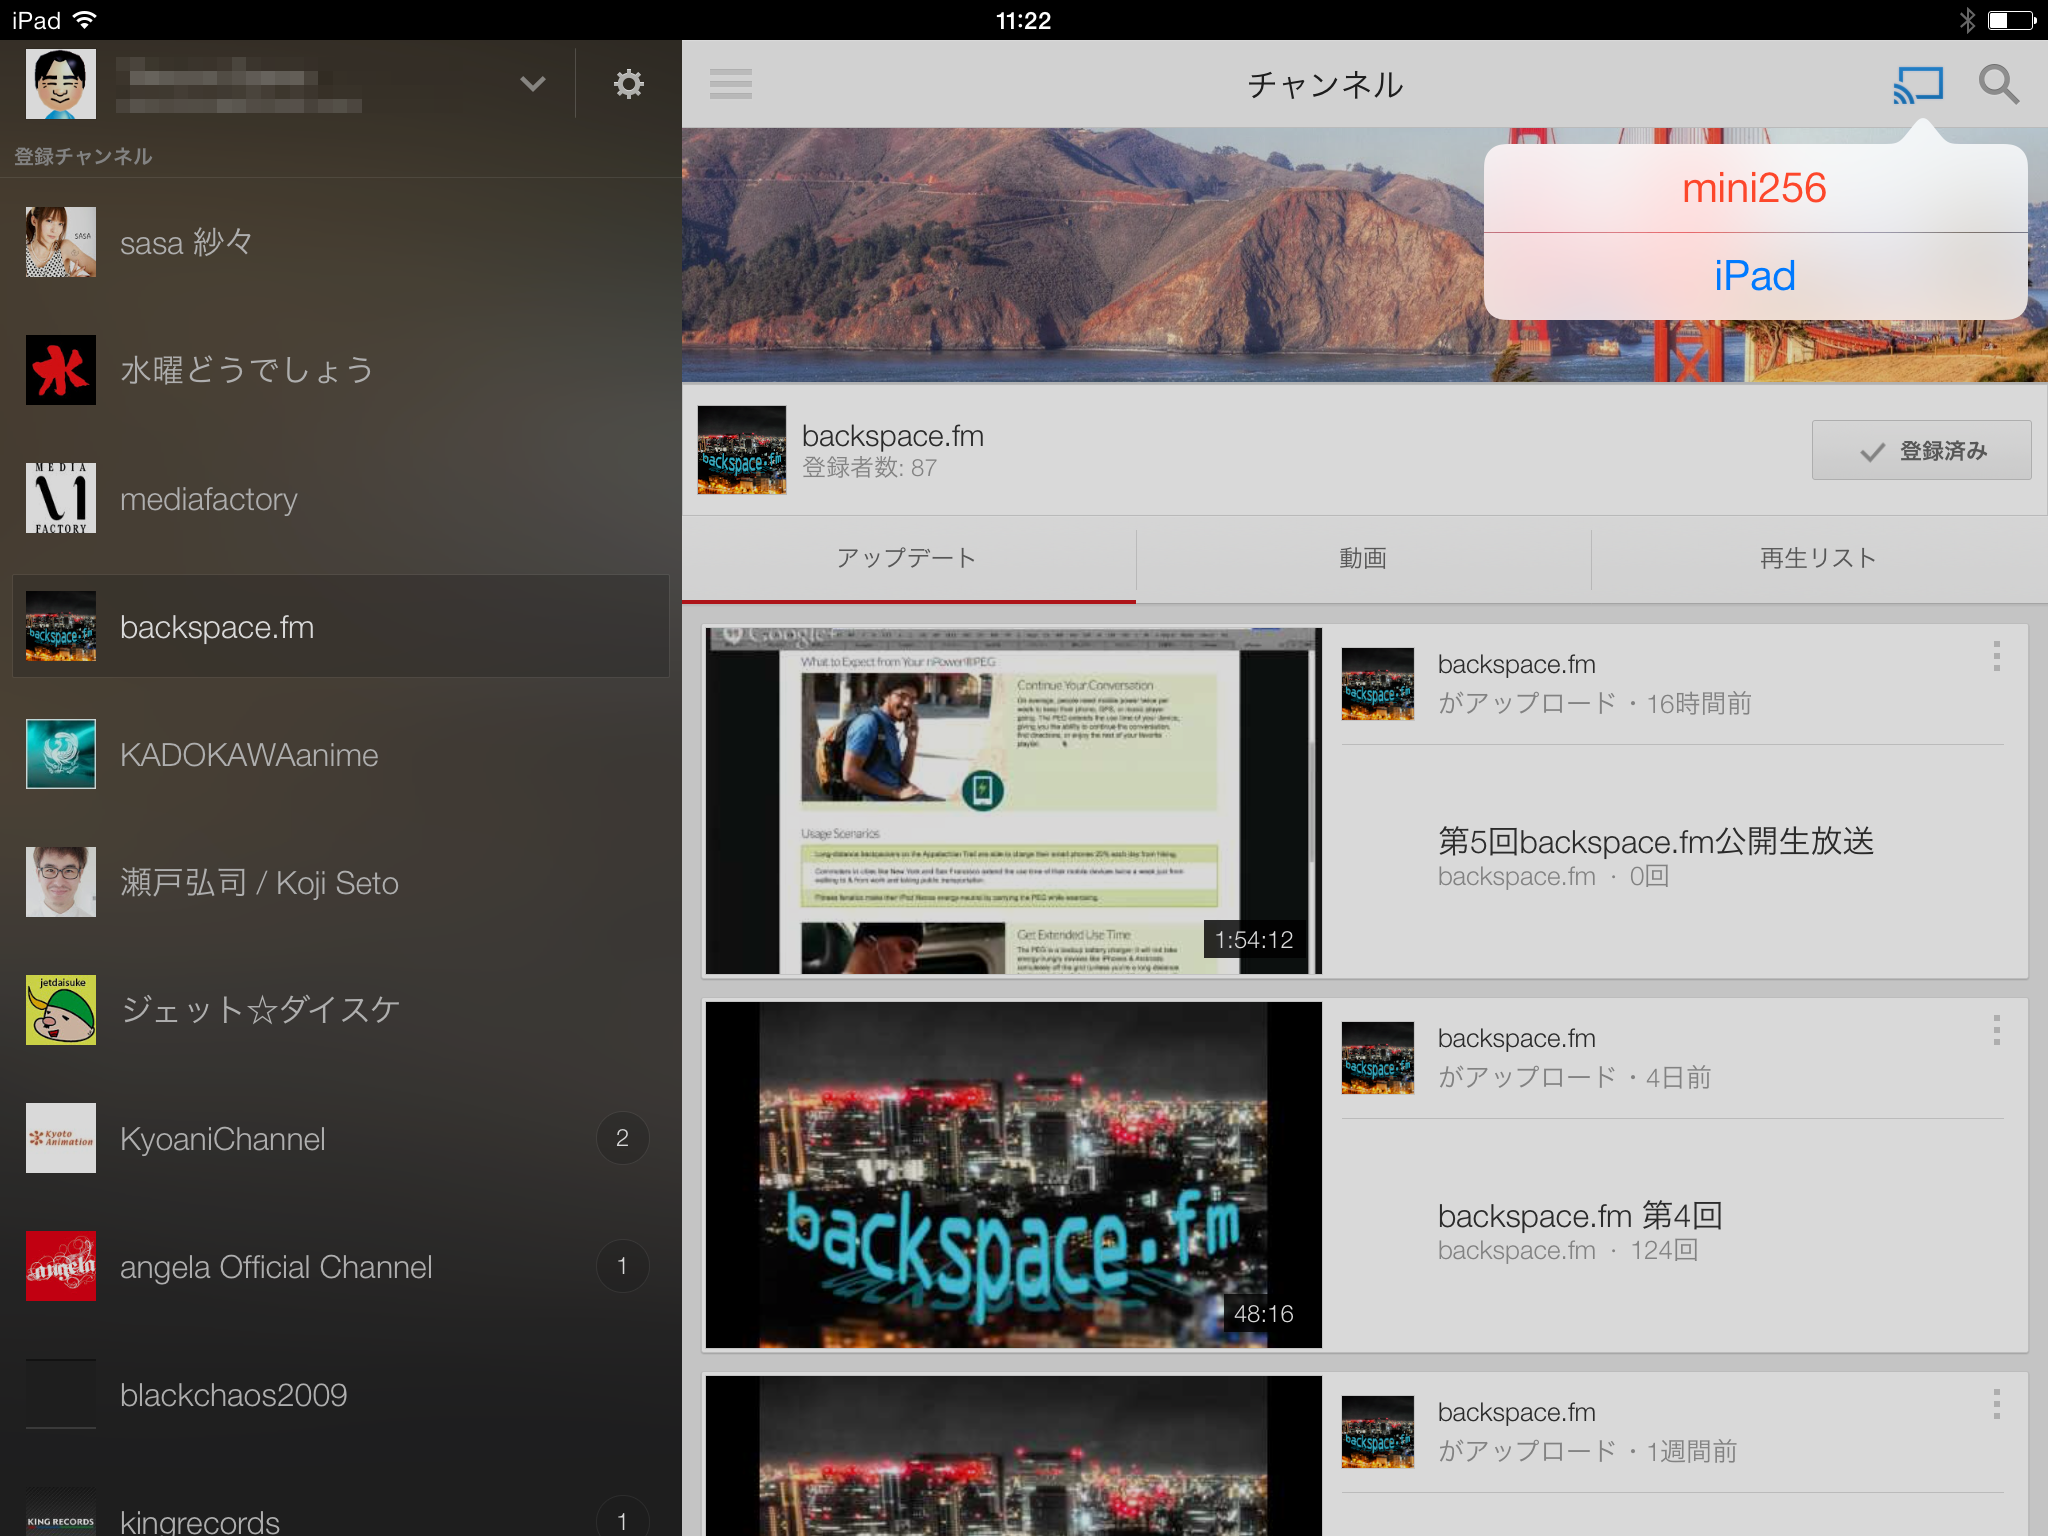
Task: Tap backspace.fm uploader icon on 4日前 card
Action: [1377, 1058]
